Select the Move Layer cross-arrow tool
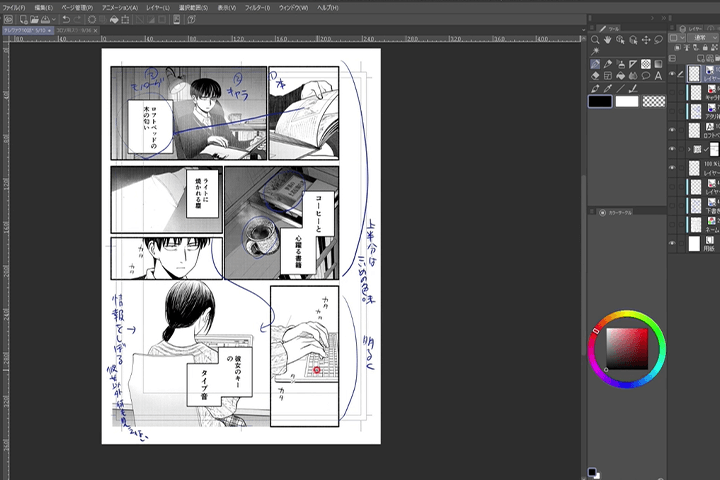Image resolution: width=720 pixels, height=480 pixels. pos(646,40)
